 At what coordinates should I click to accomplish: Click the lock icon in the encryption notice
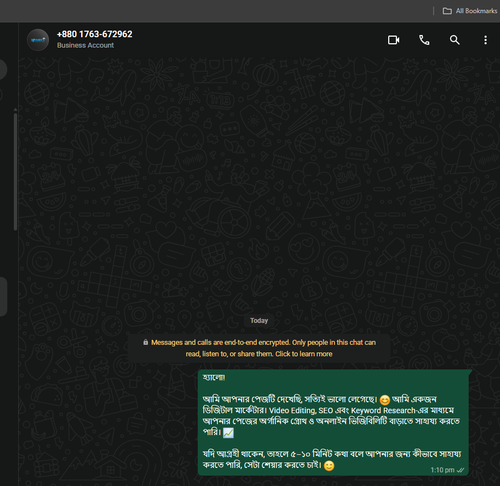click(145, 342)
